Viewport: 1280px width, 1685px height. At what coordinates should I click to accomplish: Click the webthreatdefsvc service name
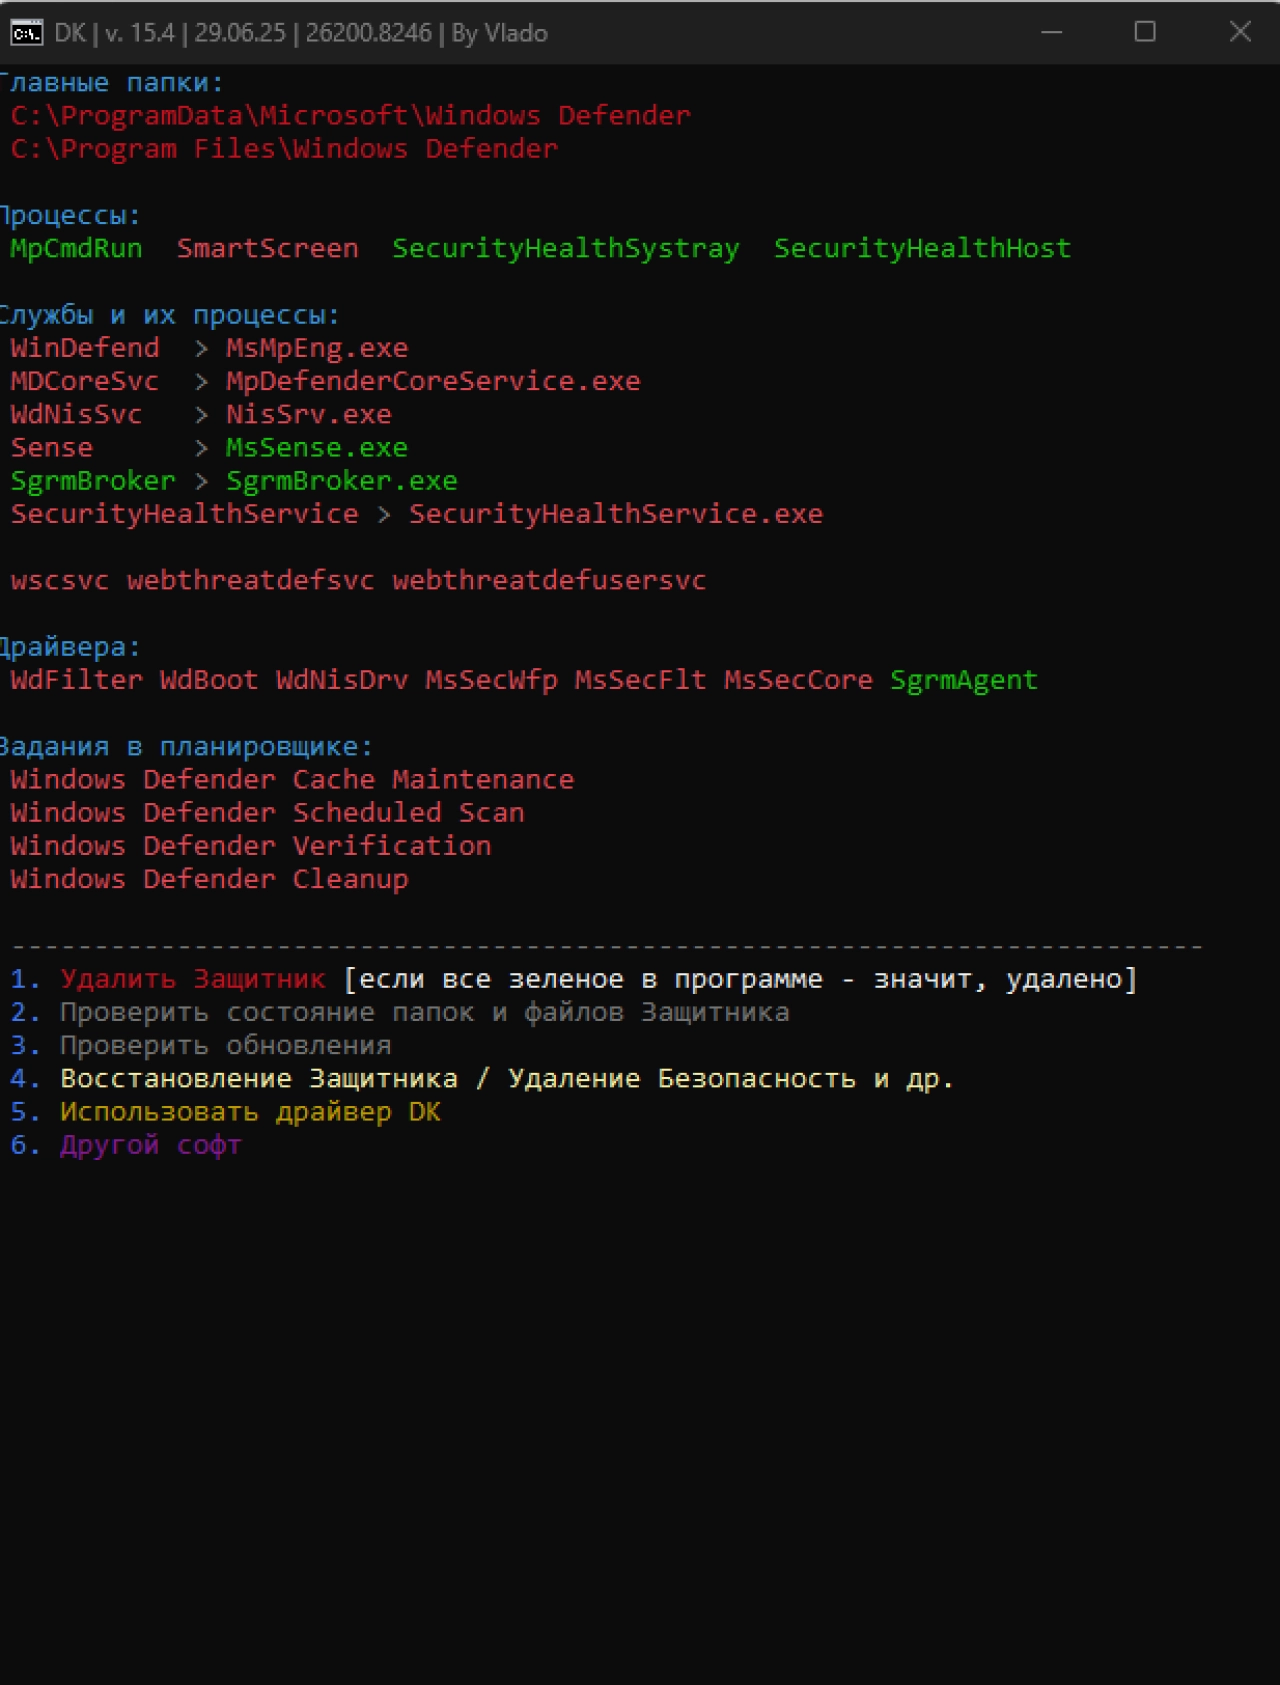pyautogui.click(x=251, y=580)
